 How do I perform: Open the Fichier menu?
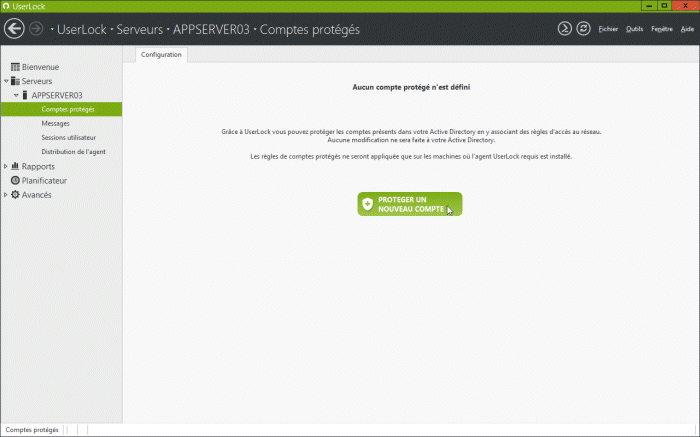608,29
